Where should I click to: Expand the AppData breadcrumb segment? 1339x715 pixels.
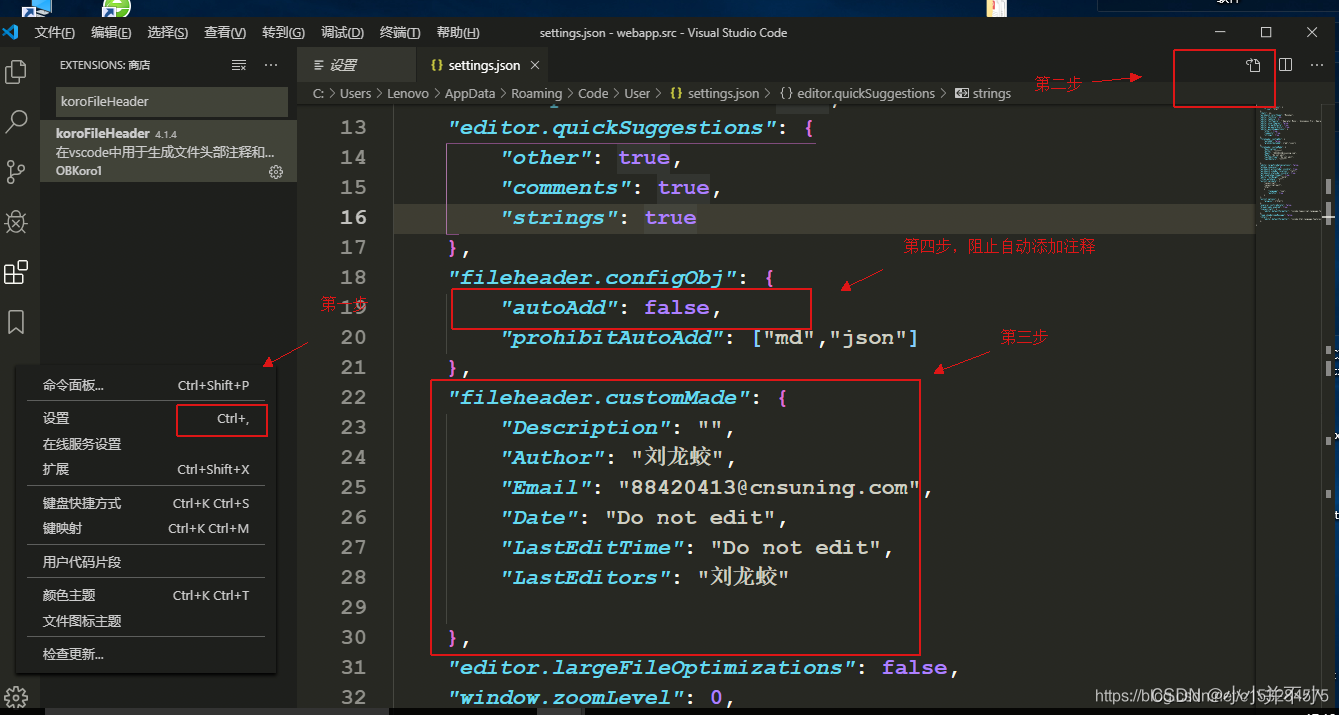470,93
